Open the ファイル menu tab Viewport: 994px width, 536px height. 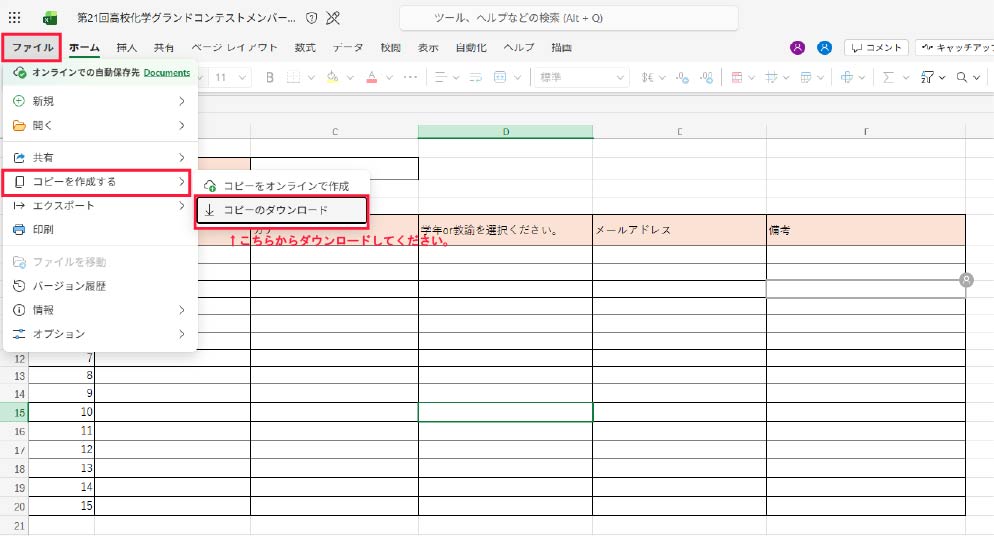pos(32,48)
